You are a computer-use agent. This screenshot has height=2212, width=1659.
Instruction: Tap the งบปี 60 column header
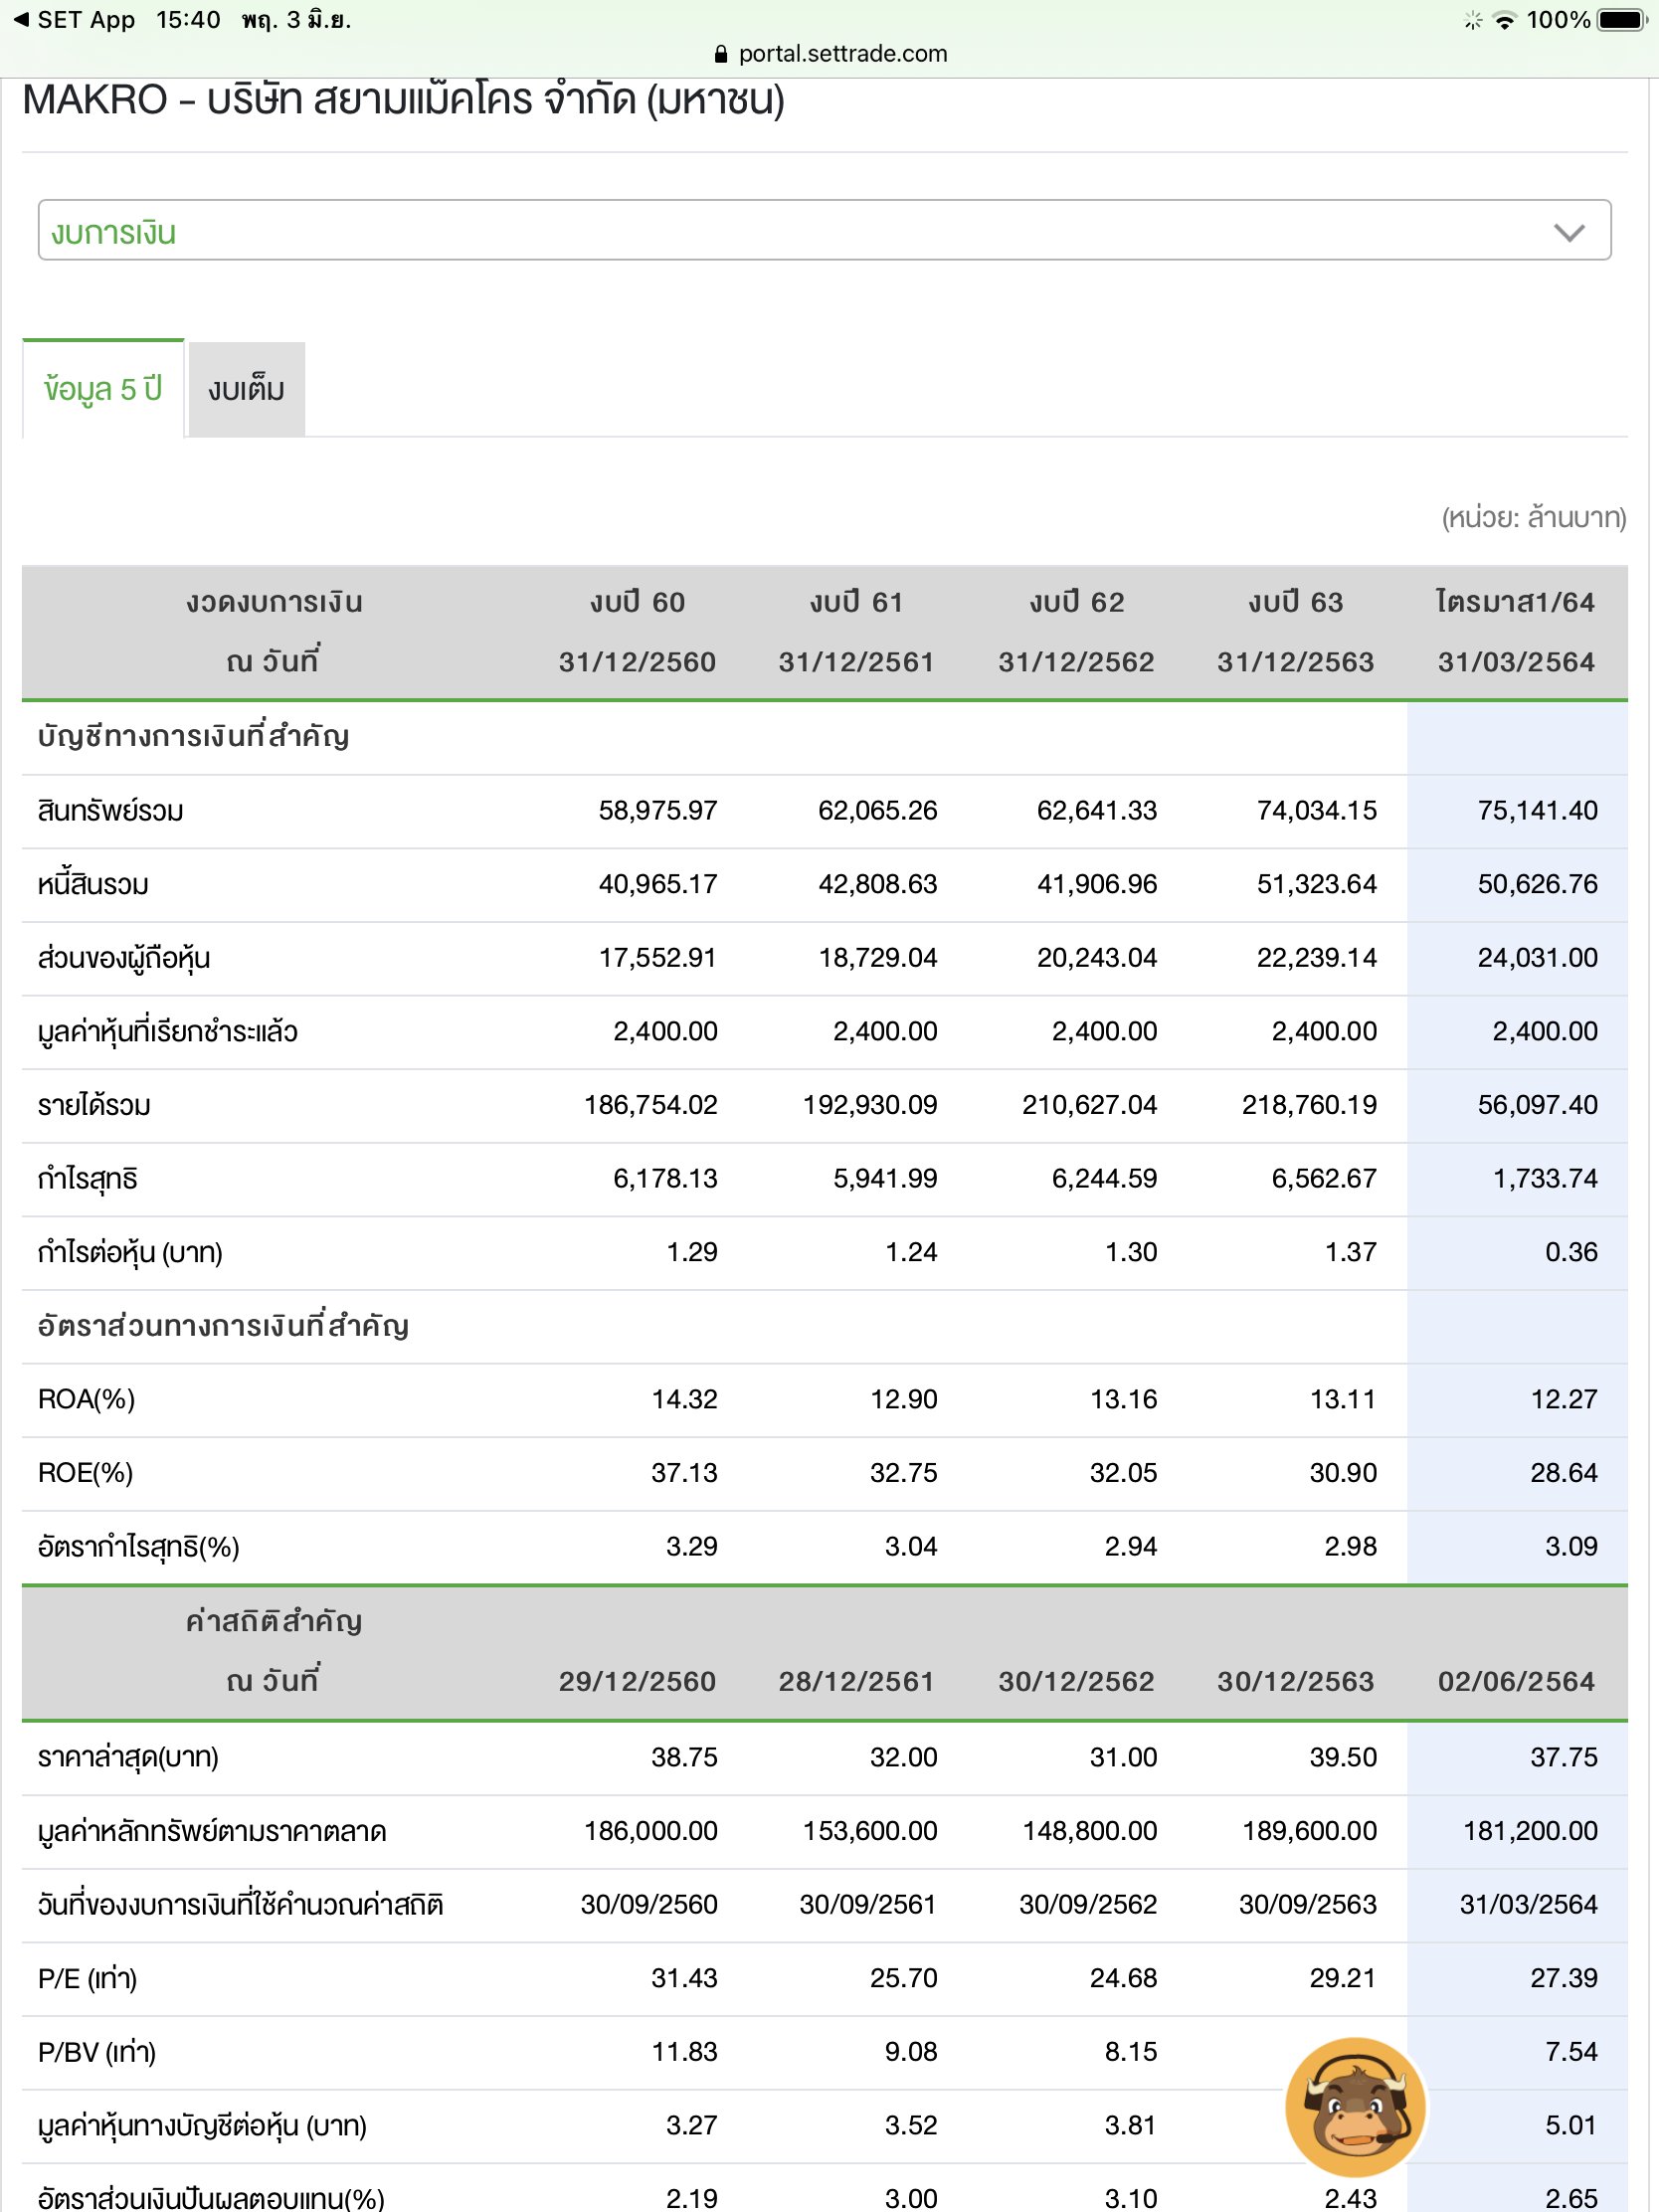pos(637,602)
